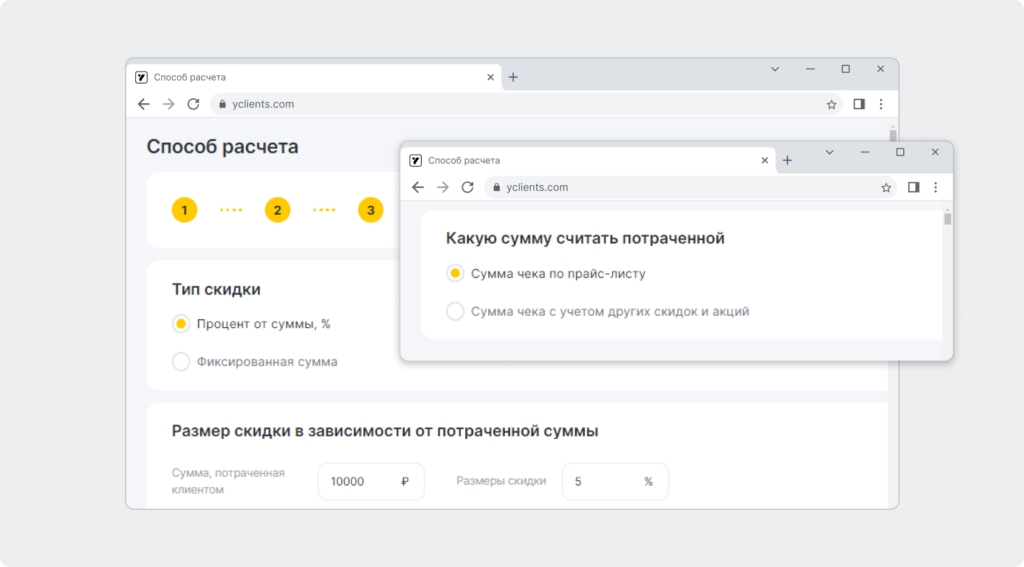This screenshot has height=567, width=1024.
Task: Reload page in the front browser window
Action: (468, 187)
